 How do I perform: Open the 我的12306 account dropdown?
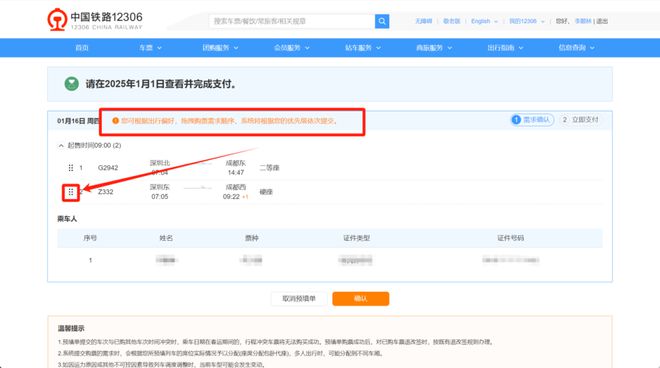(527, 21)
